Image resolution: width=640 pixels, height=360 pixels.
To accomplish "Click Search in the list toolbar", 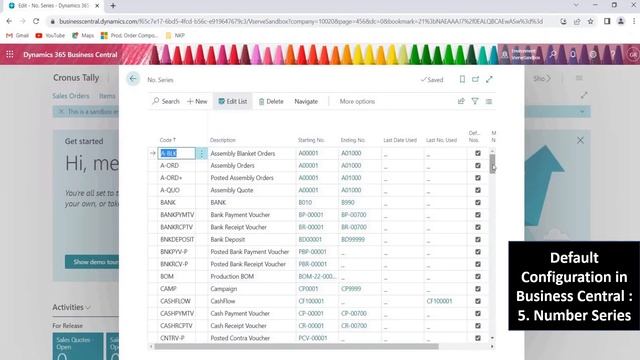I will click(x=166, y=101).
